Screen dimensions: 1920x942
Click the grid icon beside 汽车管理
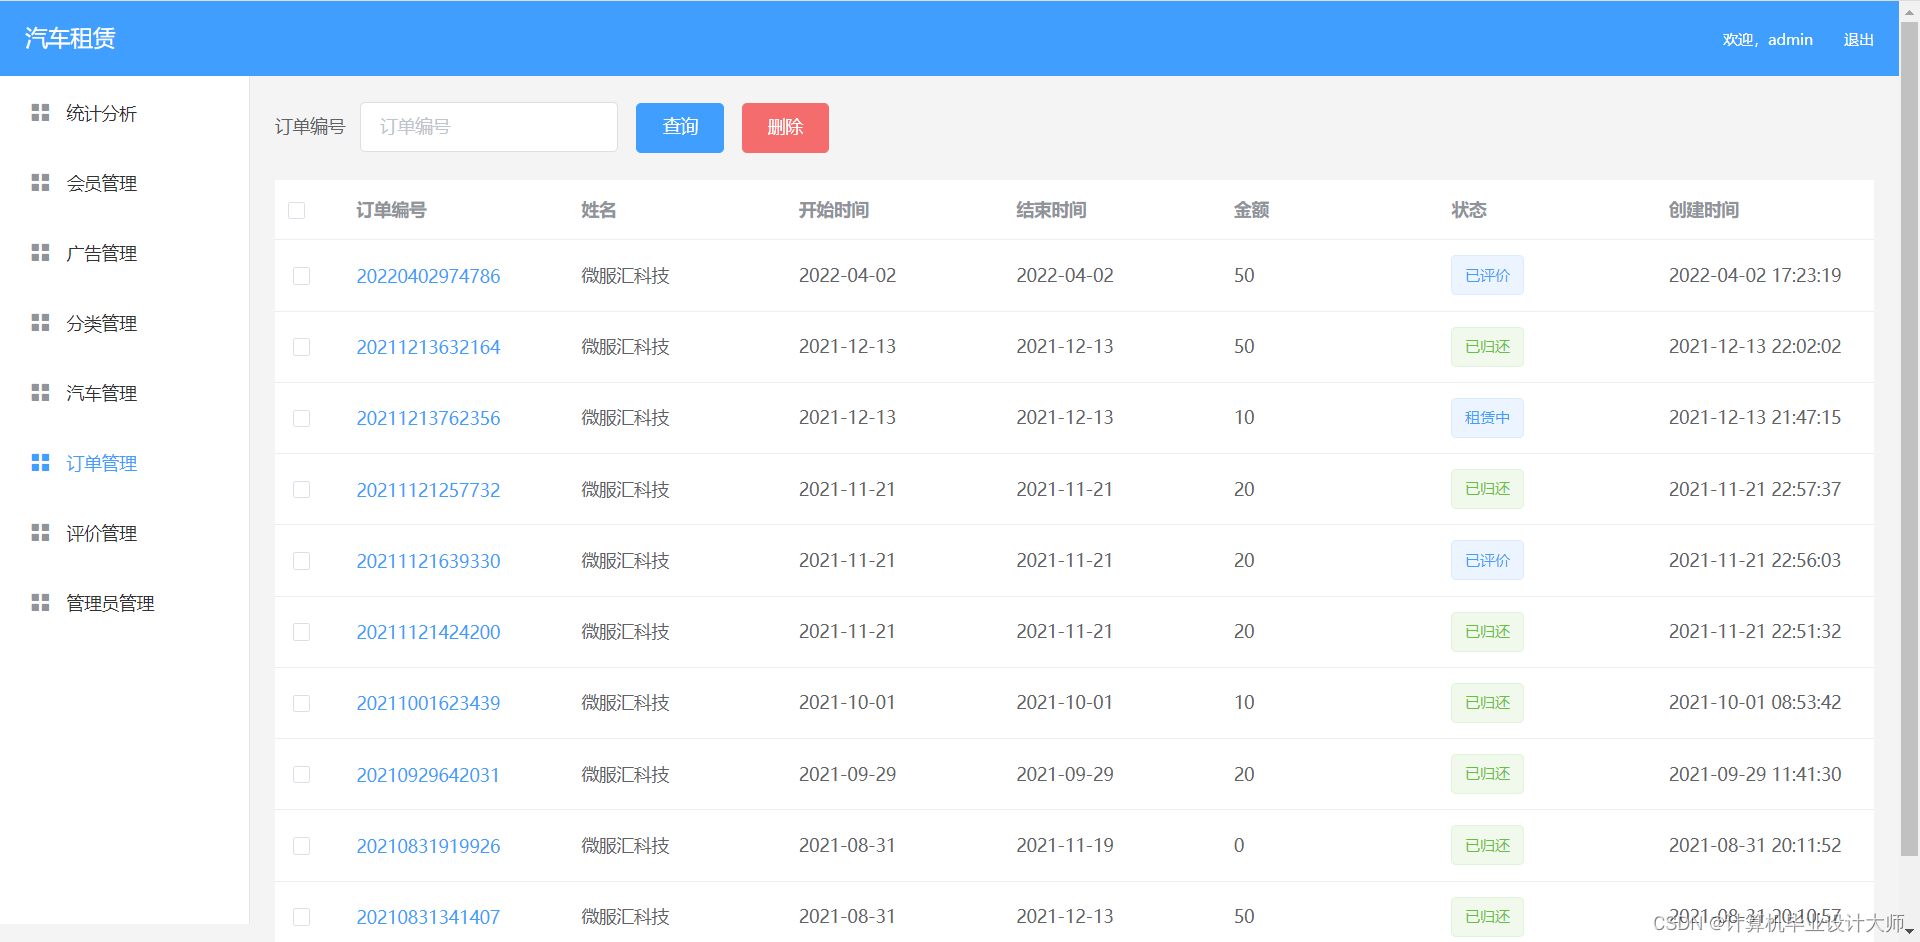coord(40,393)
